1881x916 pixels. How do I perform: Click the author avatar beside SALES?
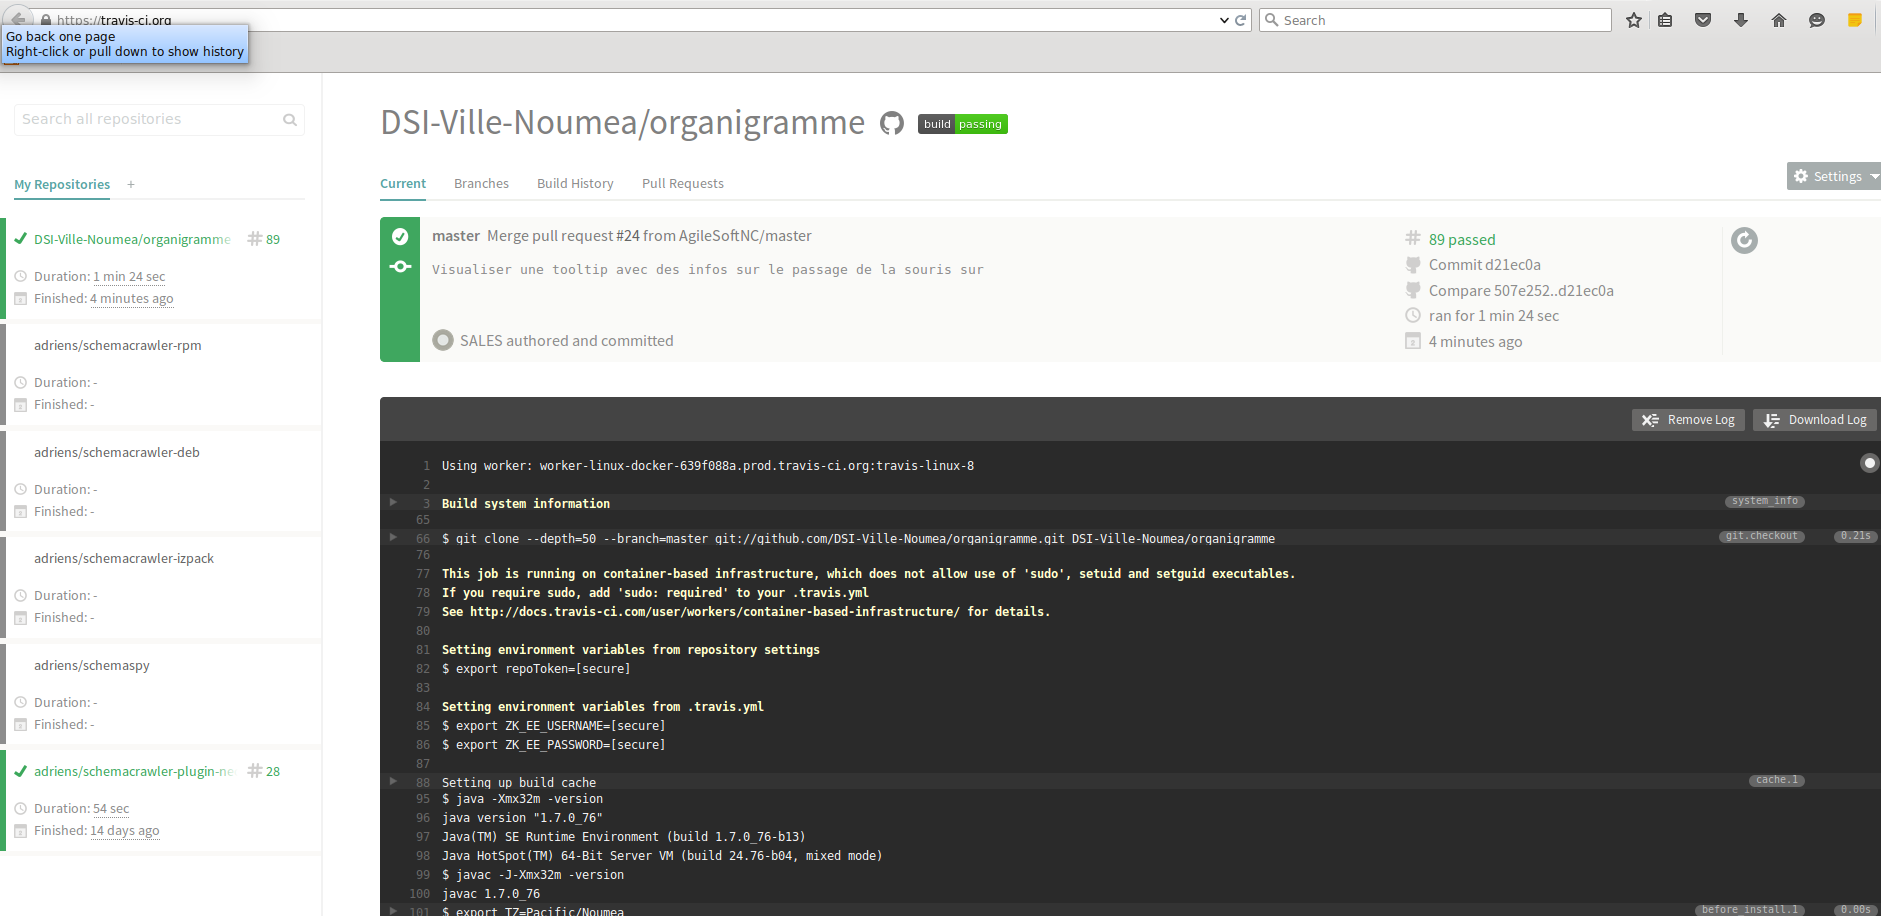pos(443,340)
